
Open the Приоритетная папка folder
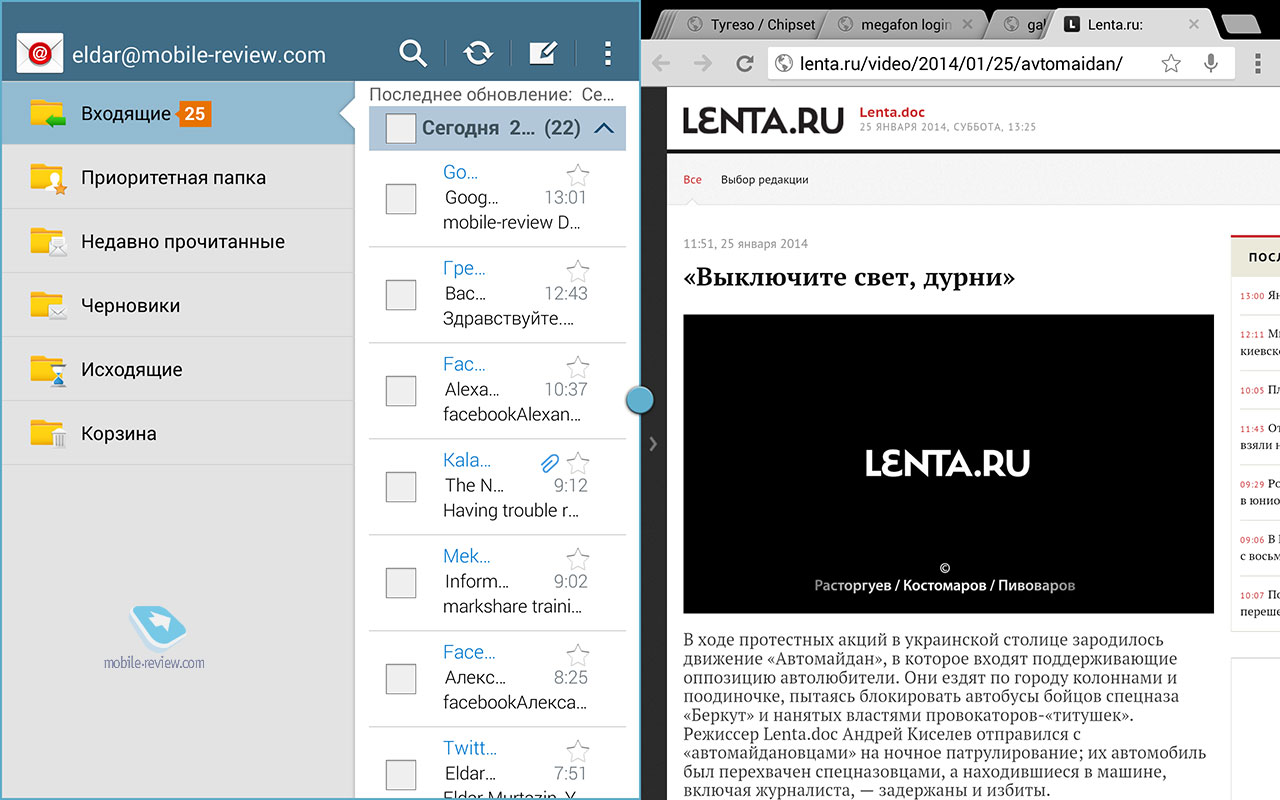tap(177, 178)
